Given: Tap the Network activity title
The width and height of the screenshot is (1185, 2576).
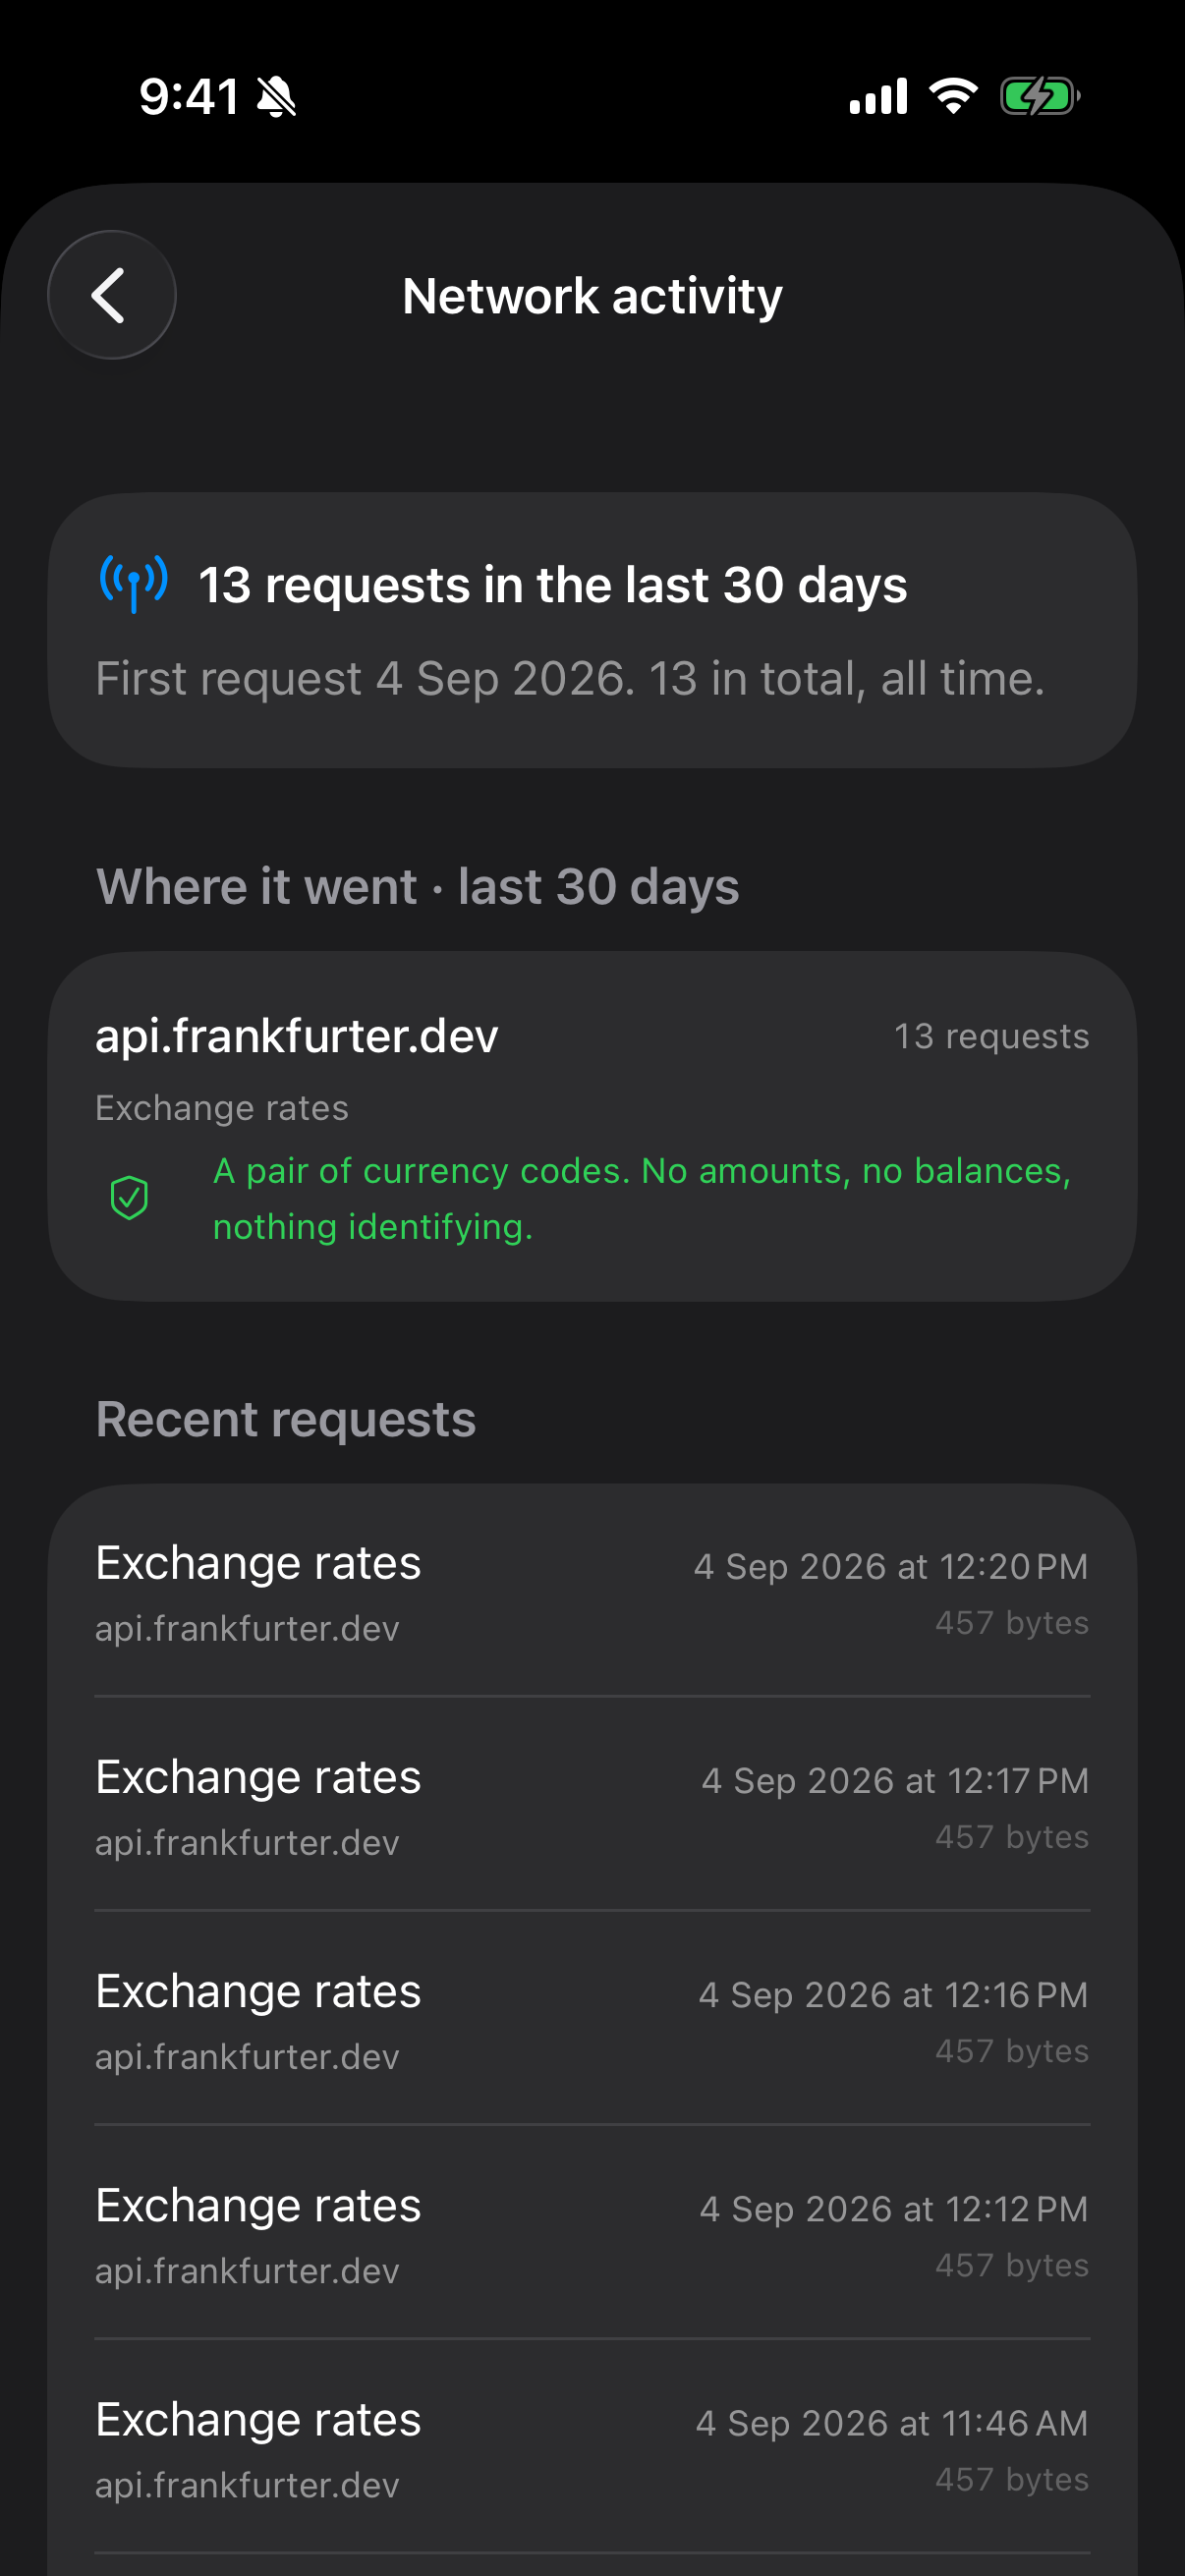Looking at the screenshot, I should (x=592, y=296).
